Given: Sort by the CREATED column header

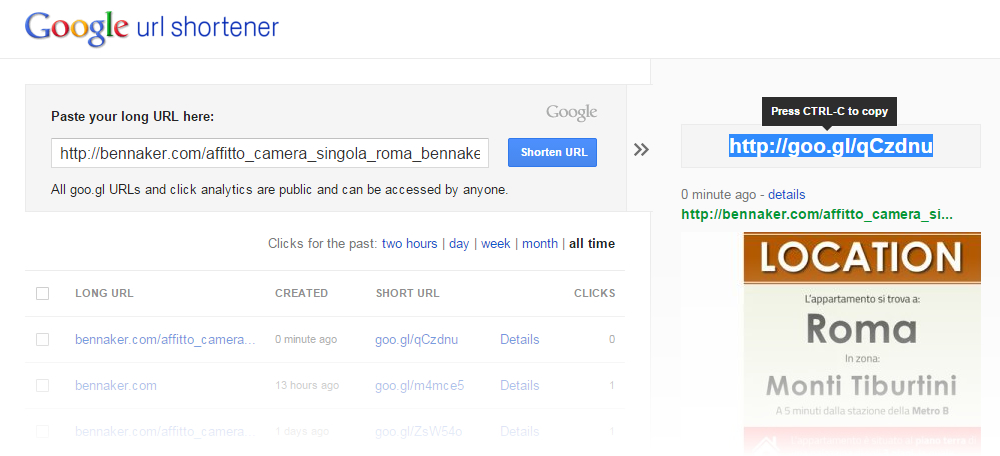Looking at the screenshot, I should (301, 293).
